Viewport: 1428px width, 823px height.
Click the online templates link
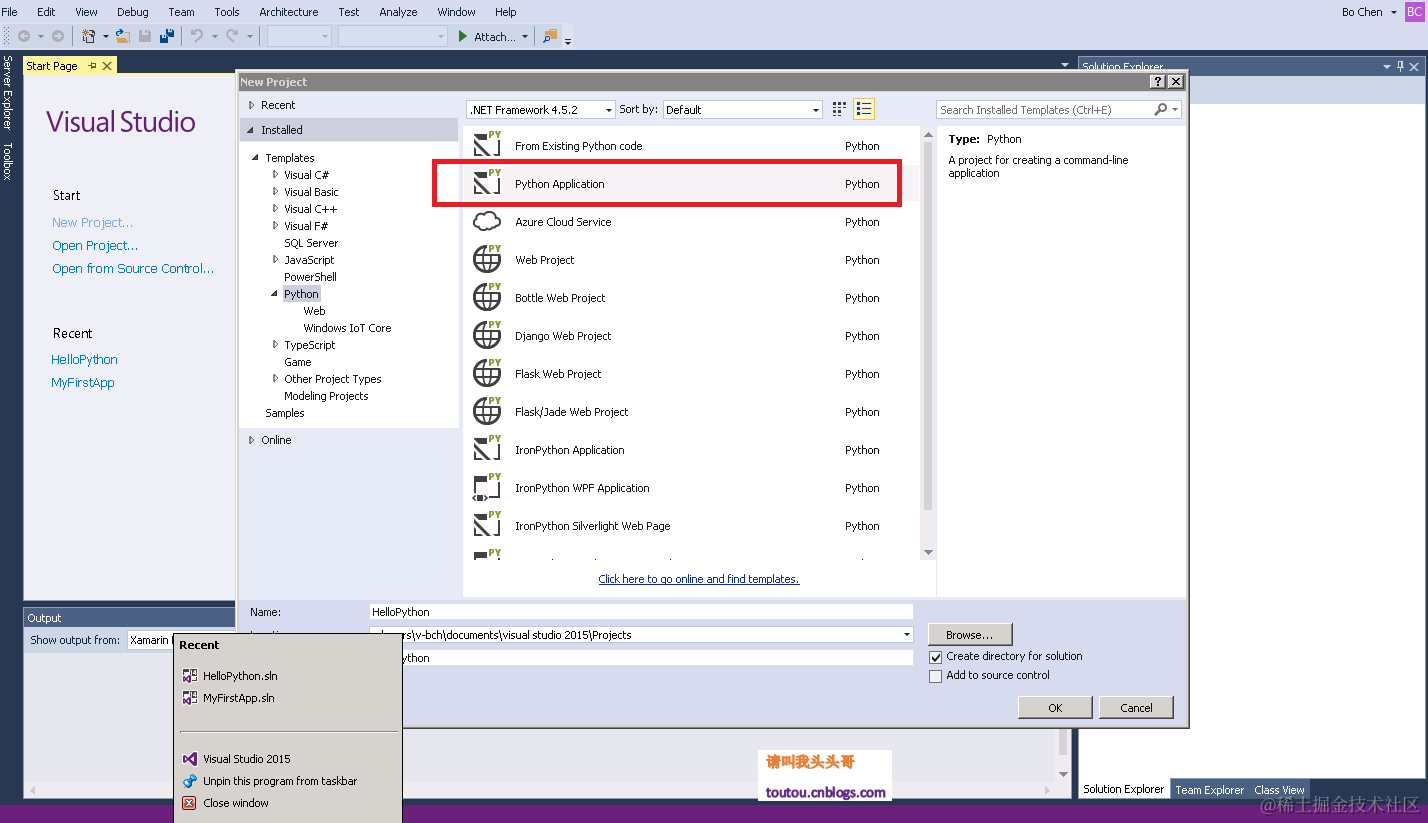tap(699, 579)
